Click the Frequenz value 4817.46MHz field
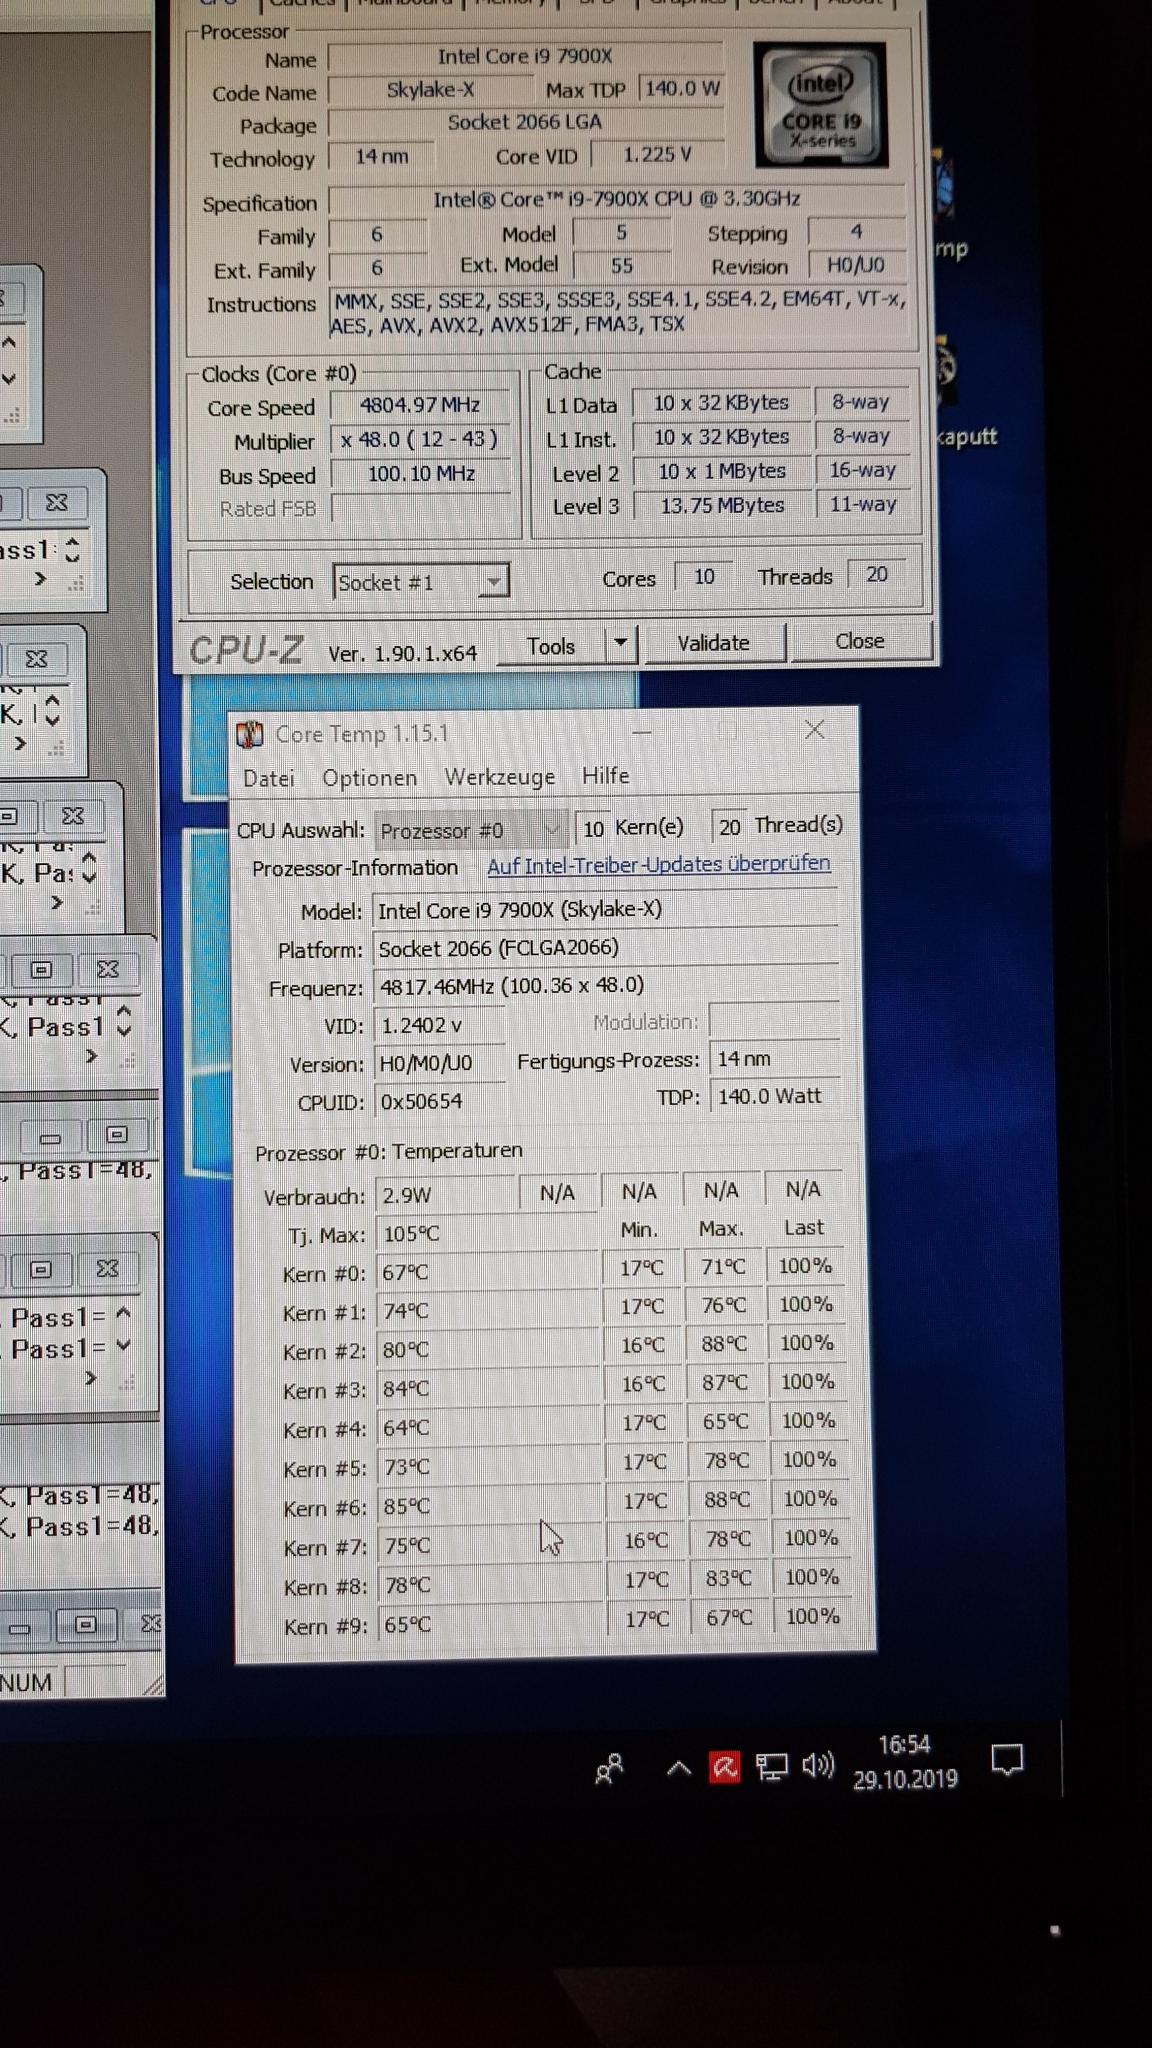The height and width of the screenshot is (2048, 1152). [606, 986]
